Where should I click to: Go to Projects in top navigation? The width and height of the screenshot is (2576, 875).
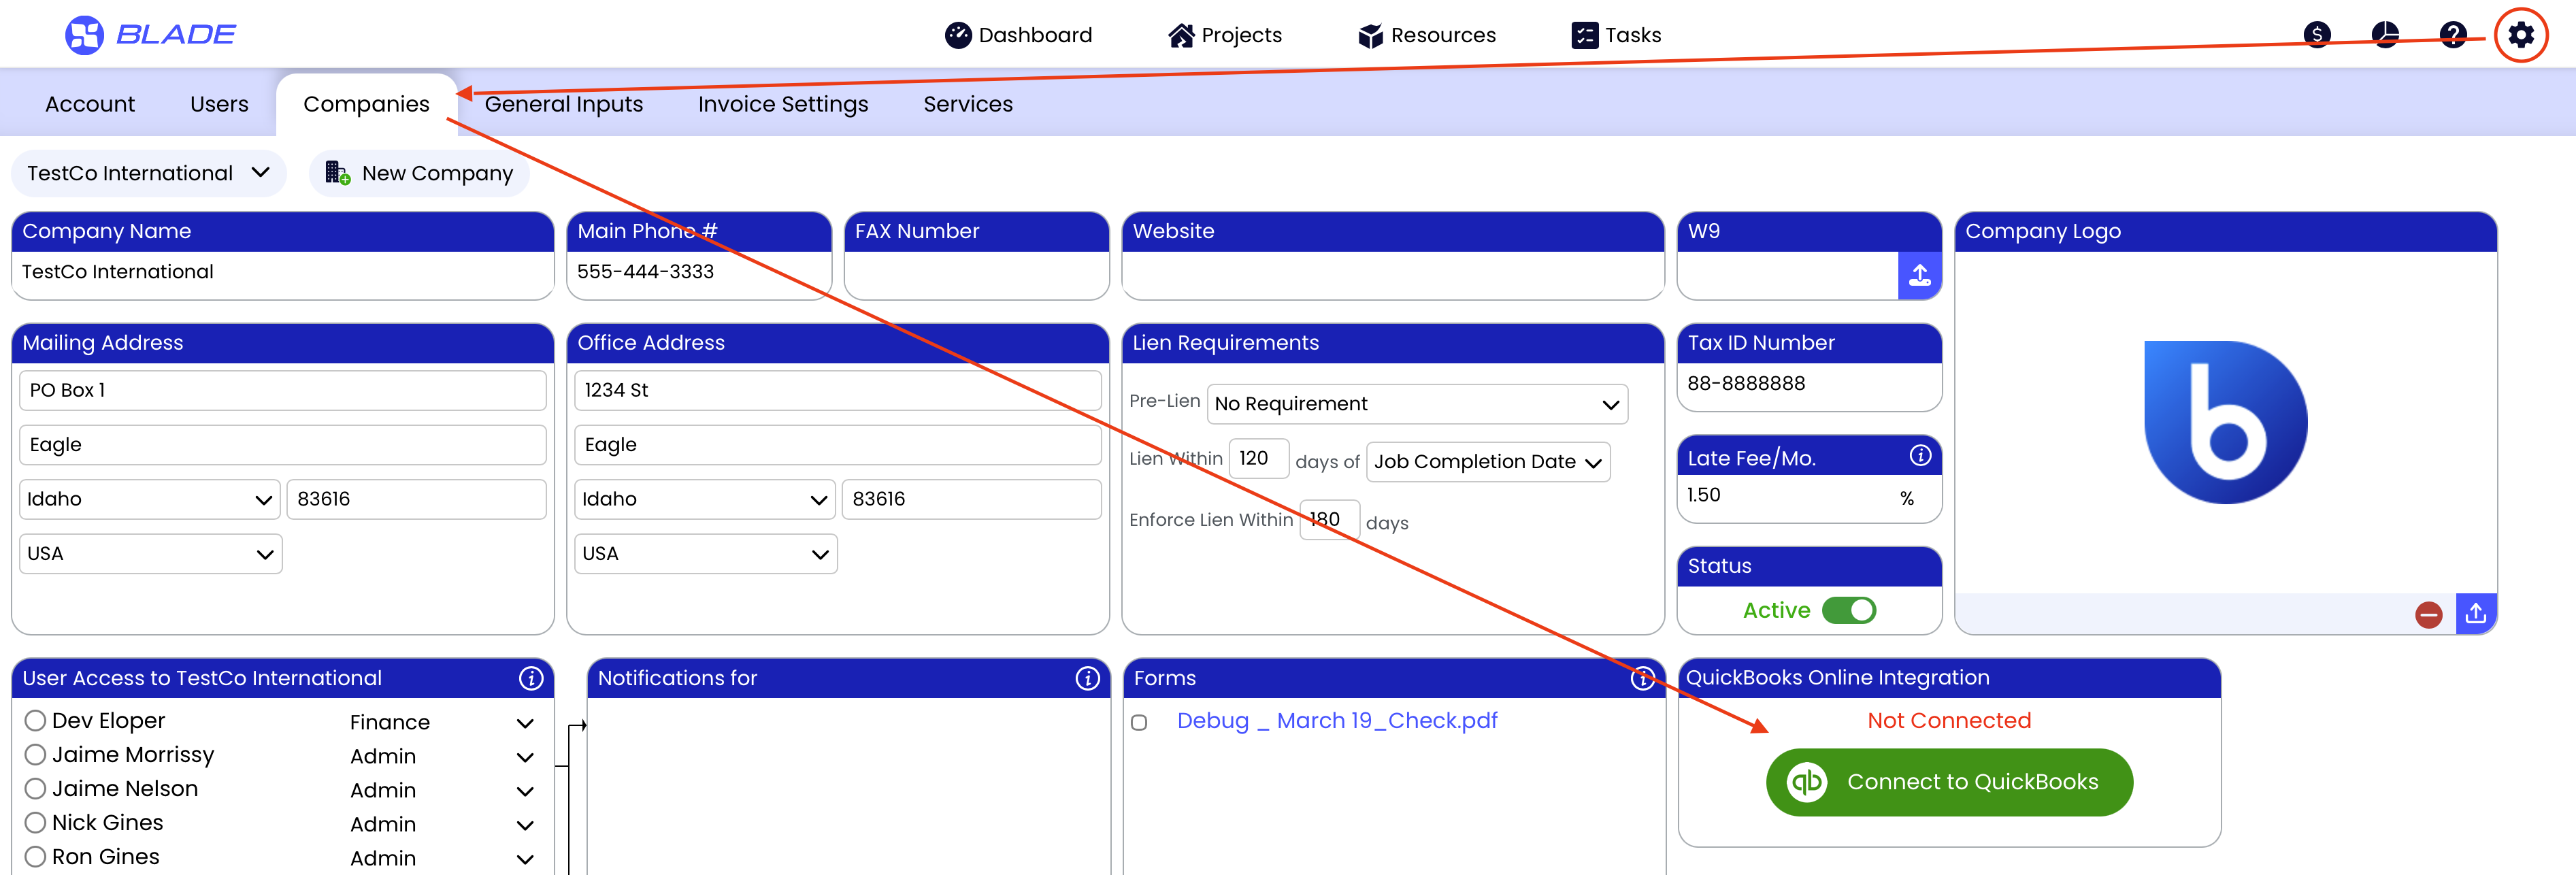1225,35
